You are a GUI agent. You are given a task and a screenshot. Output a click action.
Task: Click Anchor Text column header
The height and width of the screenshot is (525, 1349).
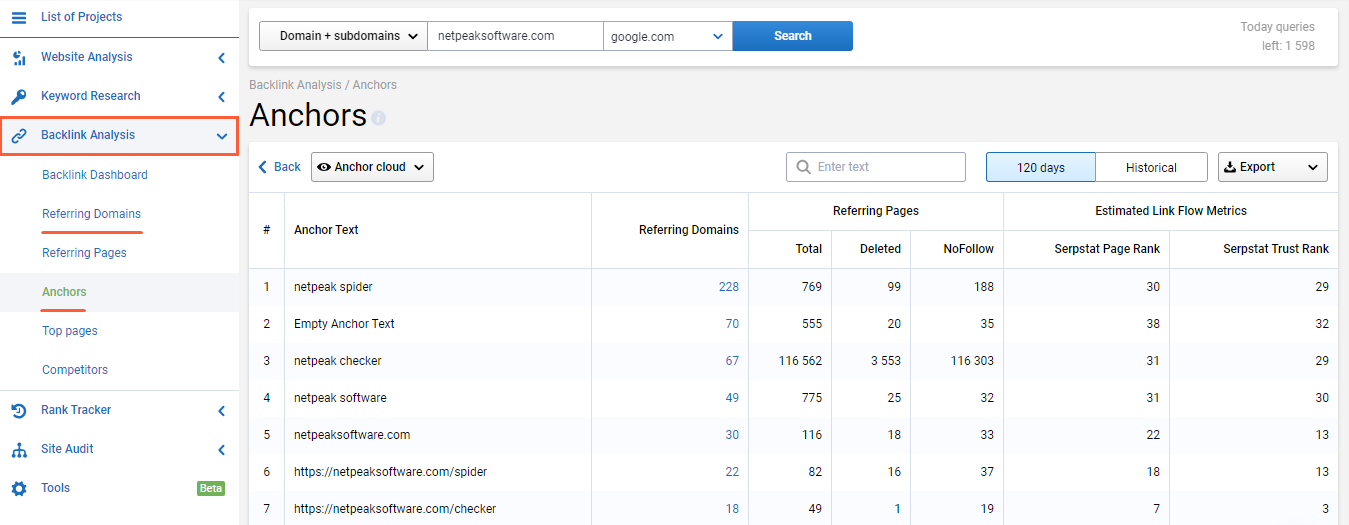pos(326,230)
